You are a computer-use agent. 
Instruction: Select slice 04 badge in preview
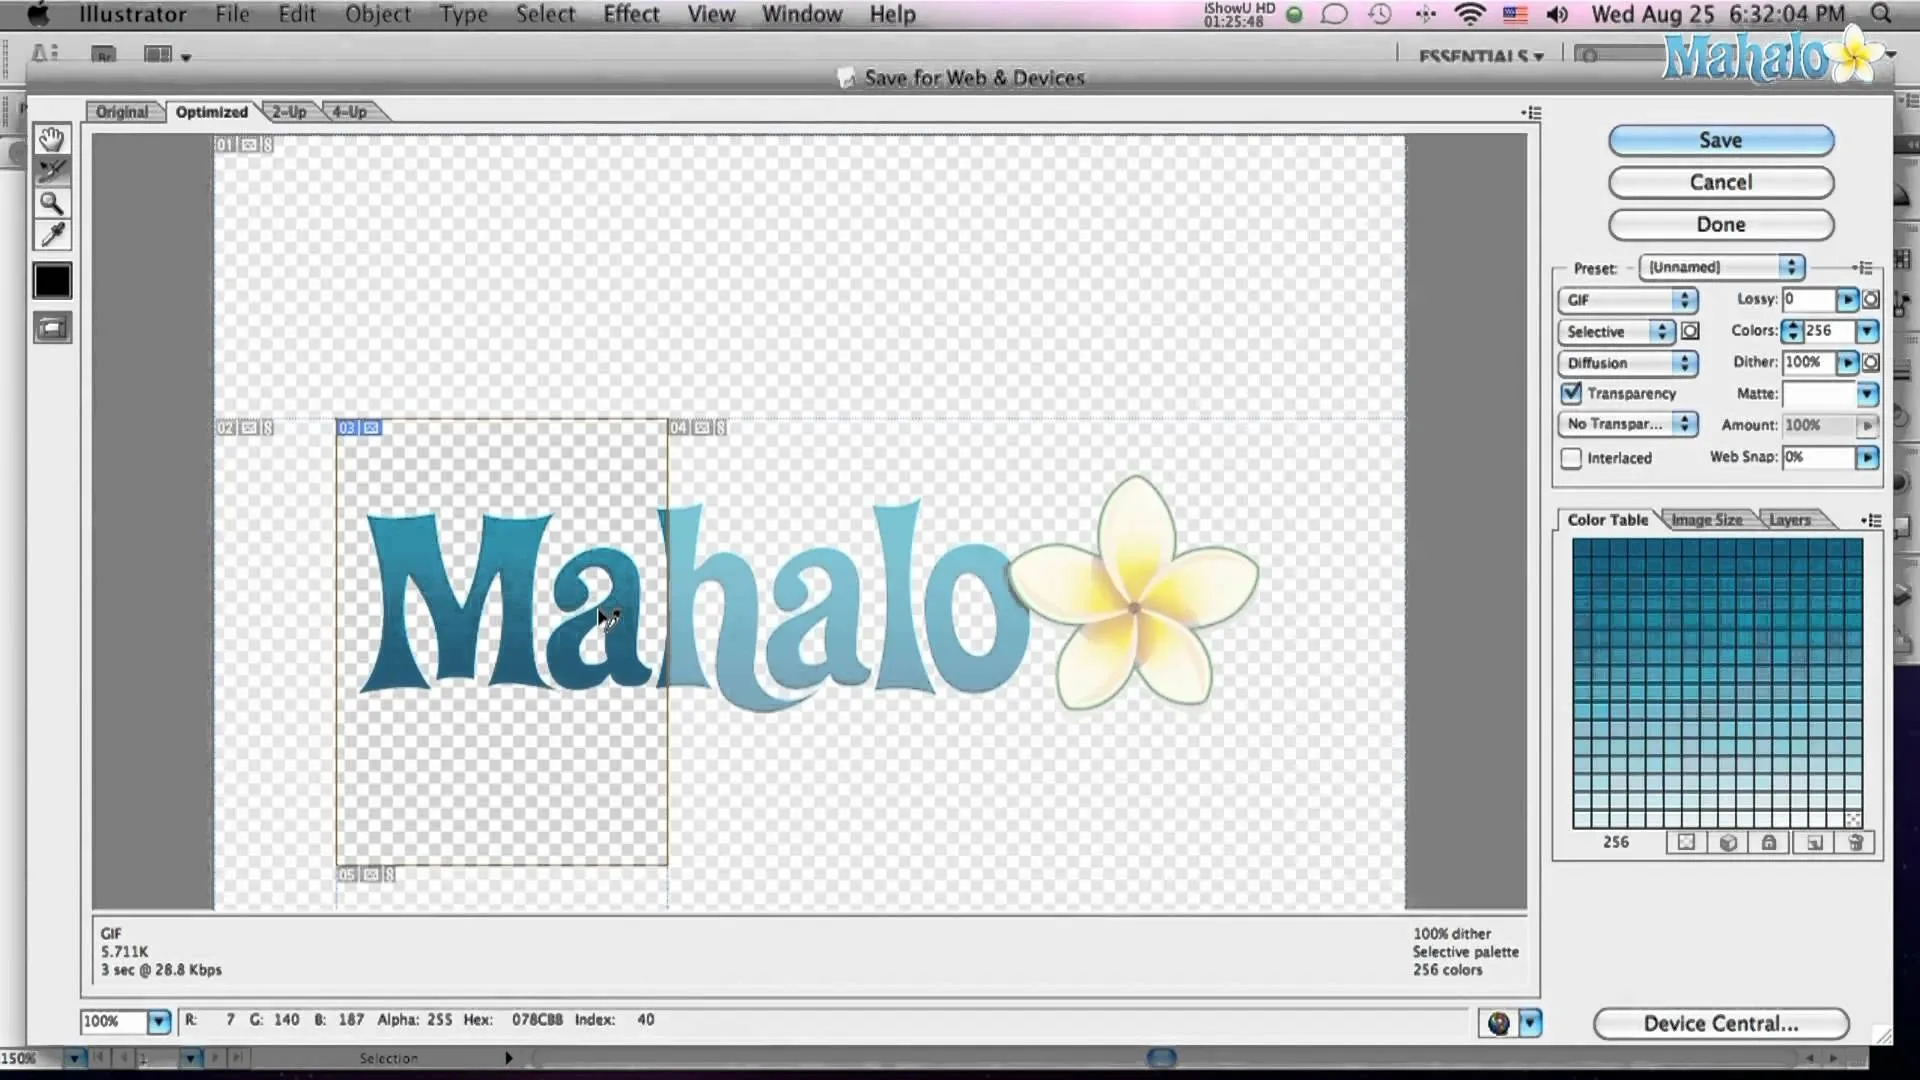point(697,428)
